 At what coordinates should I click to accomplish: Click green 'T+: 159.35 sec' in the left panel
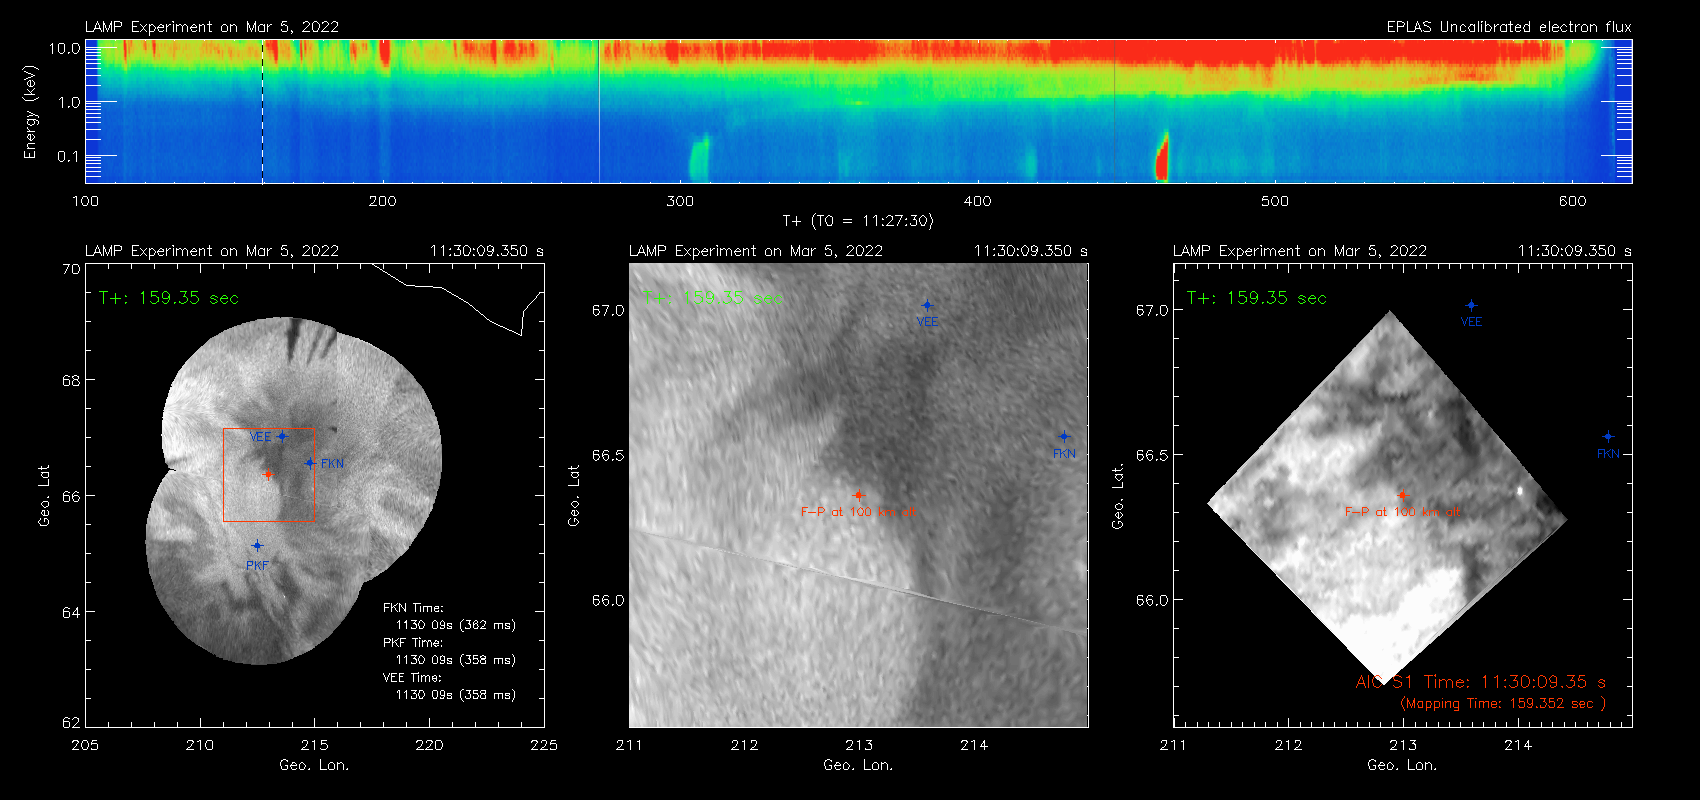tap(169, 298)
